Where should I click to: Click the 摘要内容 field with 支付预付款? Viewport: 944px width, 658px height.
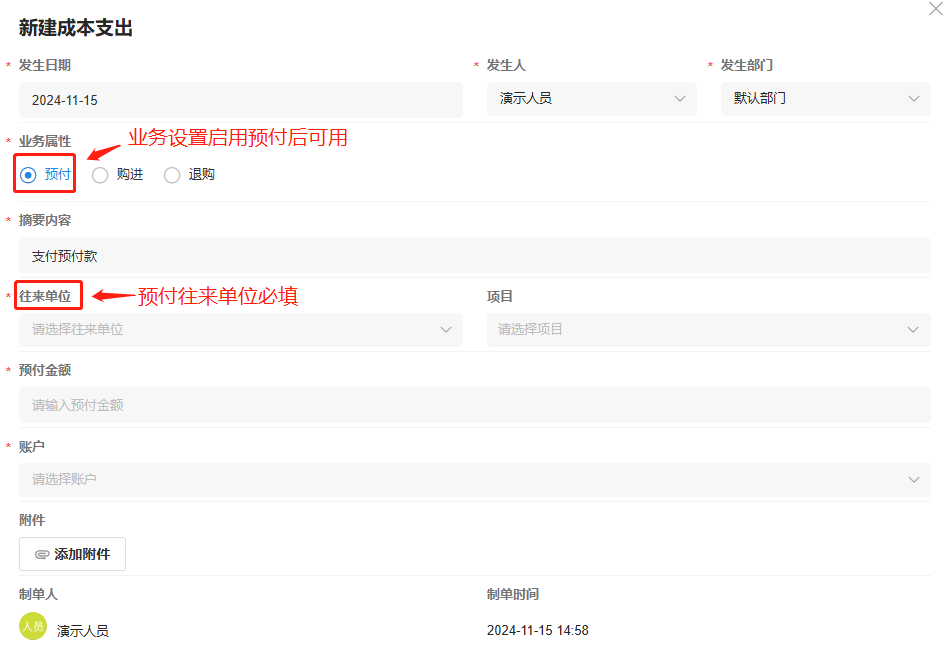[x=474, y=256]
